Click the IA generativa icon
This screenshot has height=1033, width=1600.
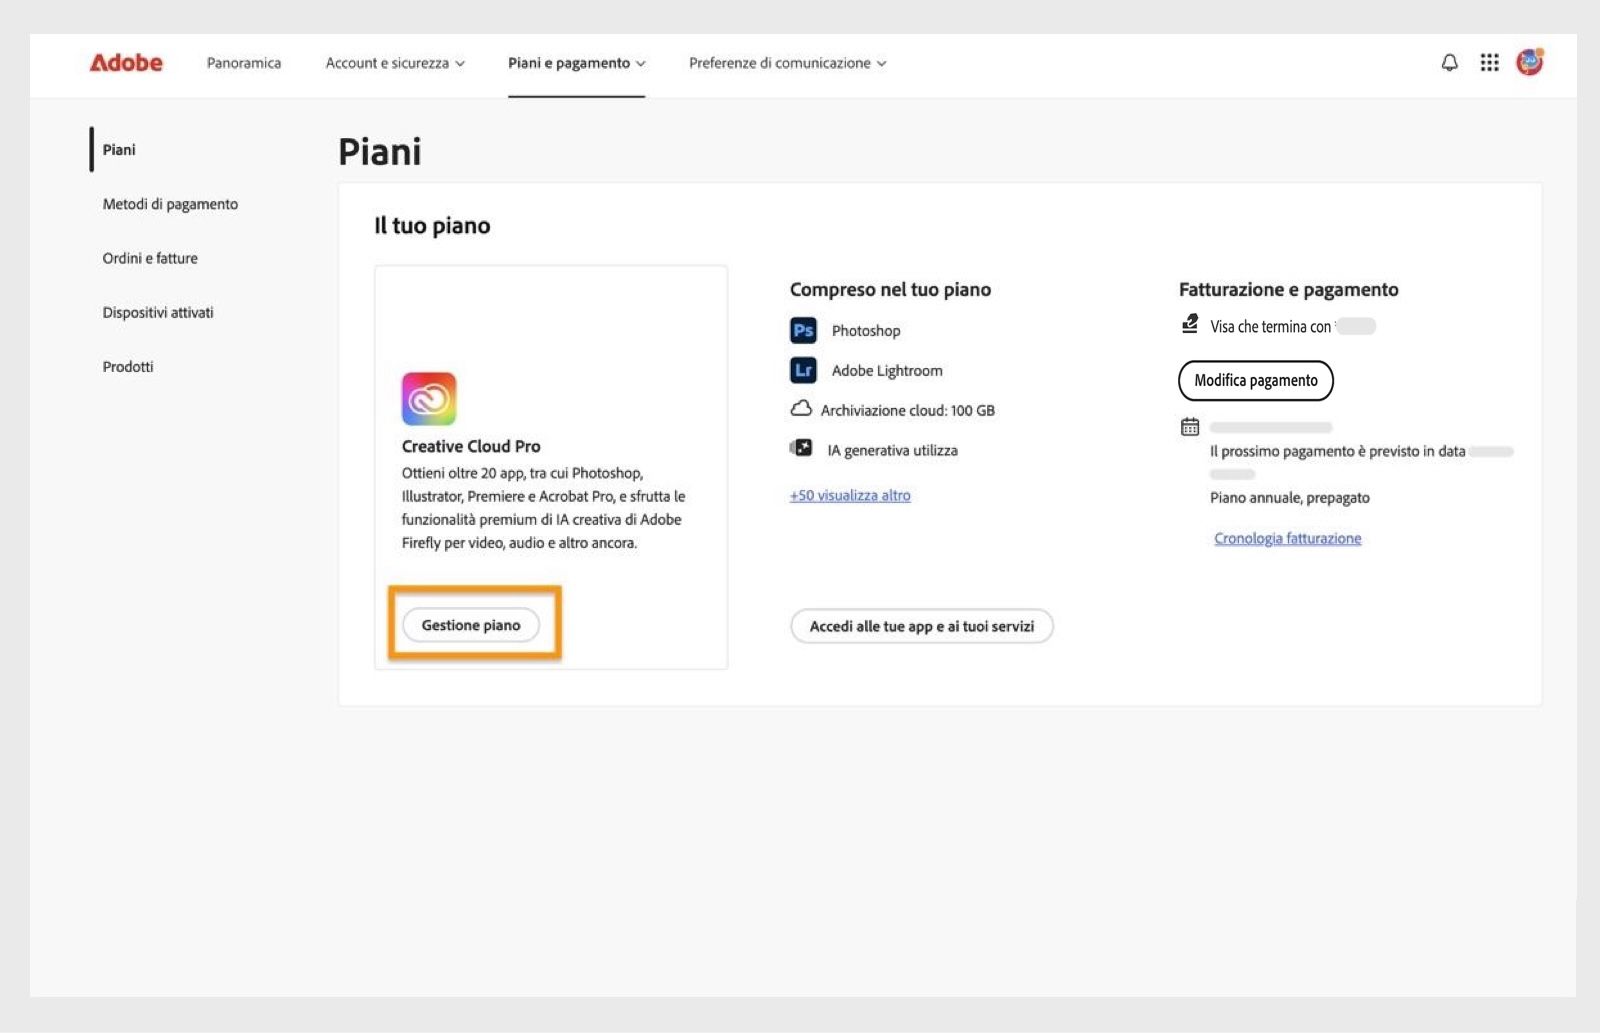[x=801, y=448]
